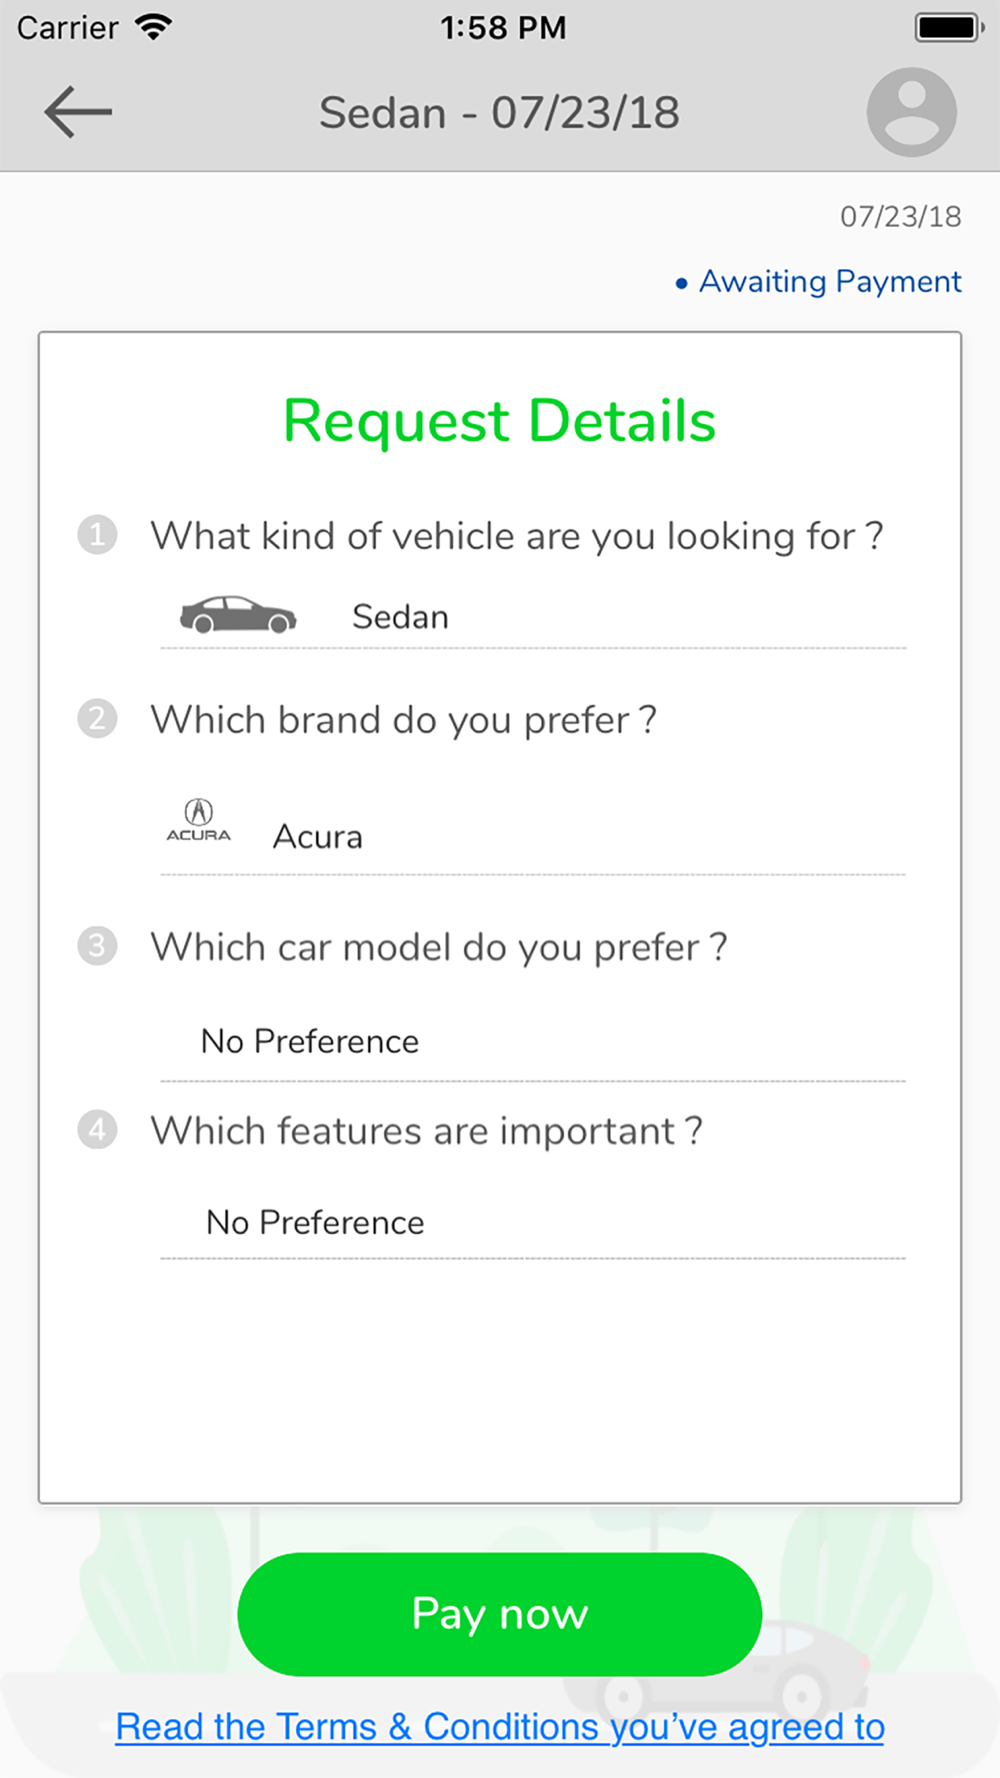
Task: Tap the back arrow icon
Action: (x=78, y=112)
